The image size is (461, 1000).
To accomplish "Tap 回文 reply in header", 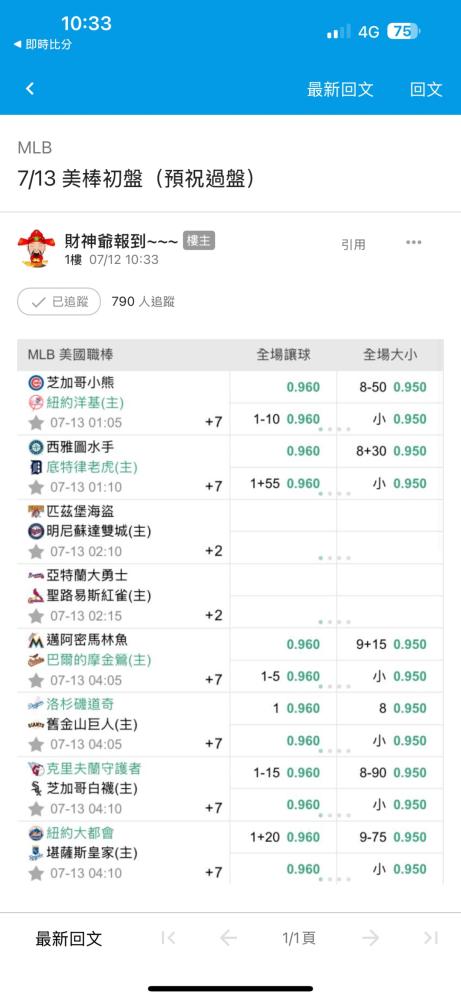I will tap(426, 89).
